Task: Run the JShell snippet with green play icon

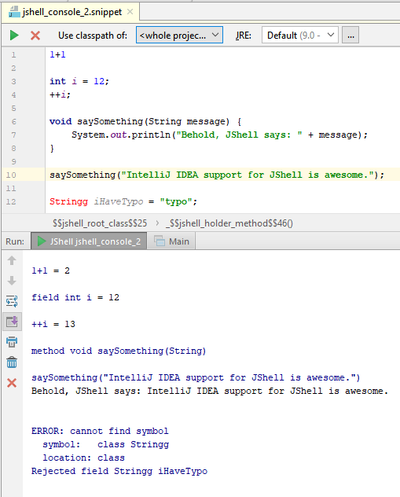Action: click(x=14, y=35)
